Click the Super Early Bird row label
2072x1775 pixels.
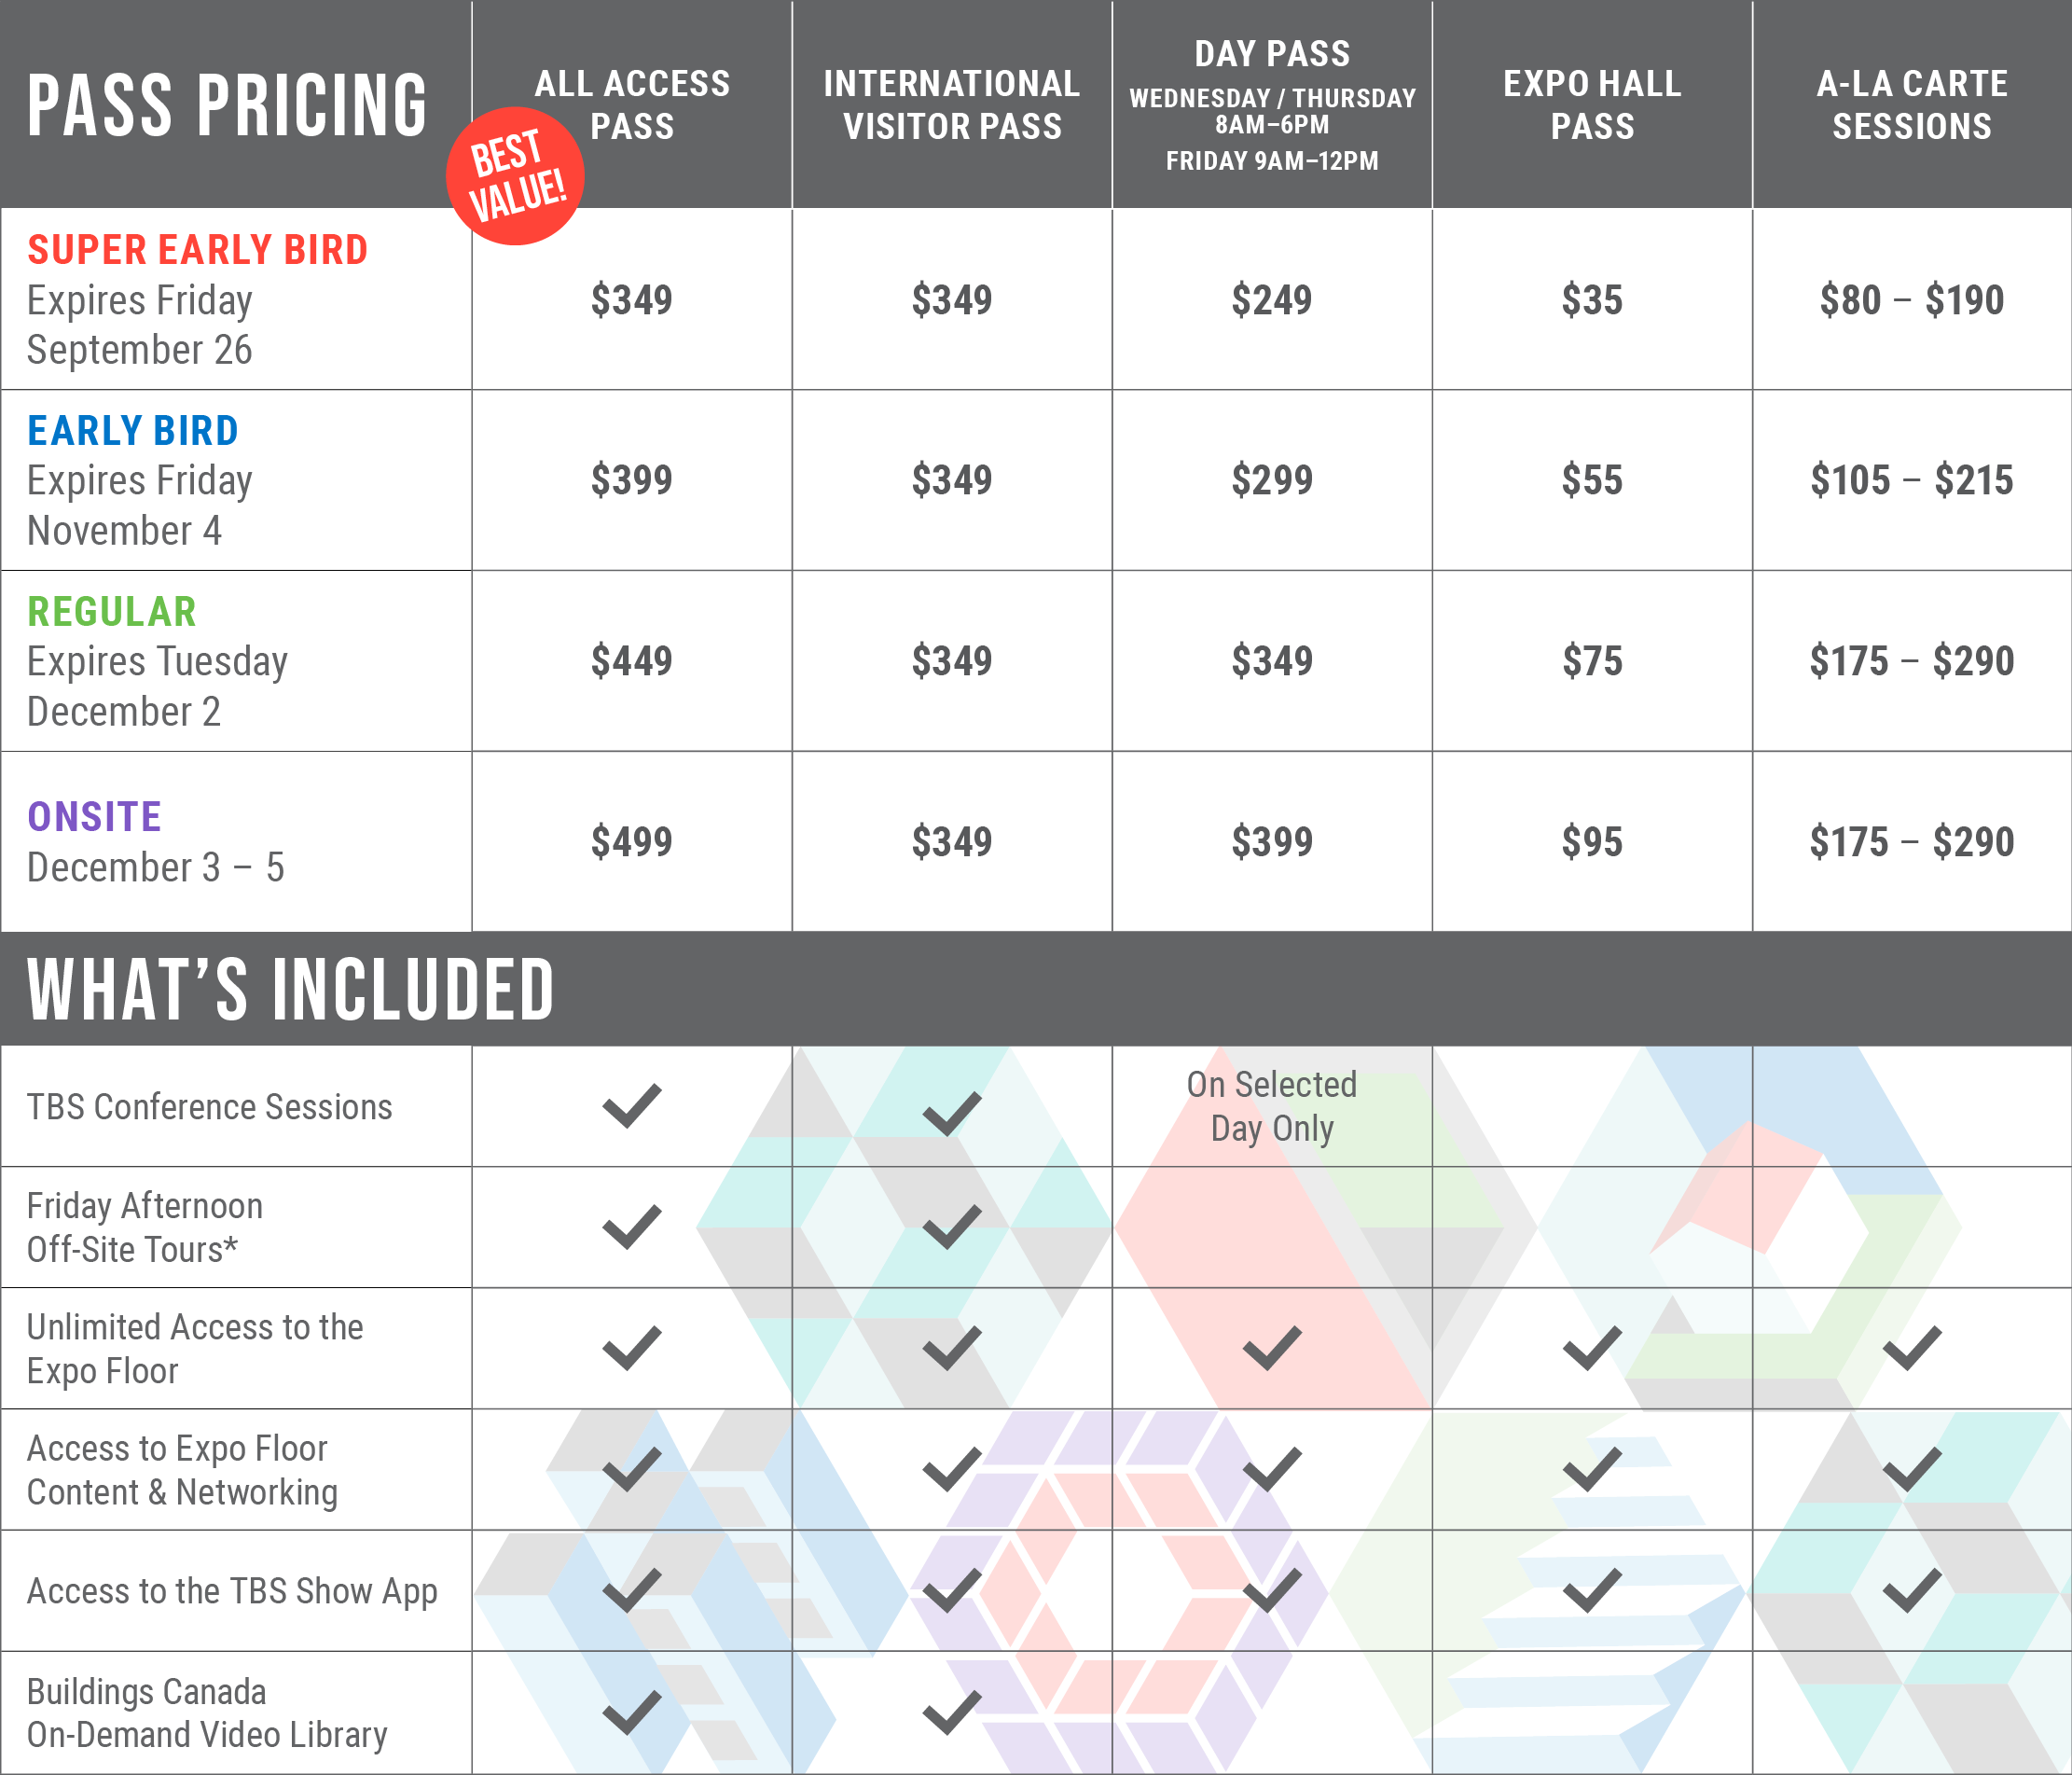[x=197, y=250]
